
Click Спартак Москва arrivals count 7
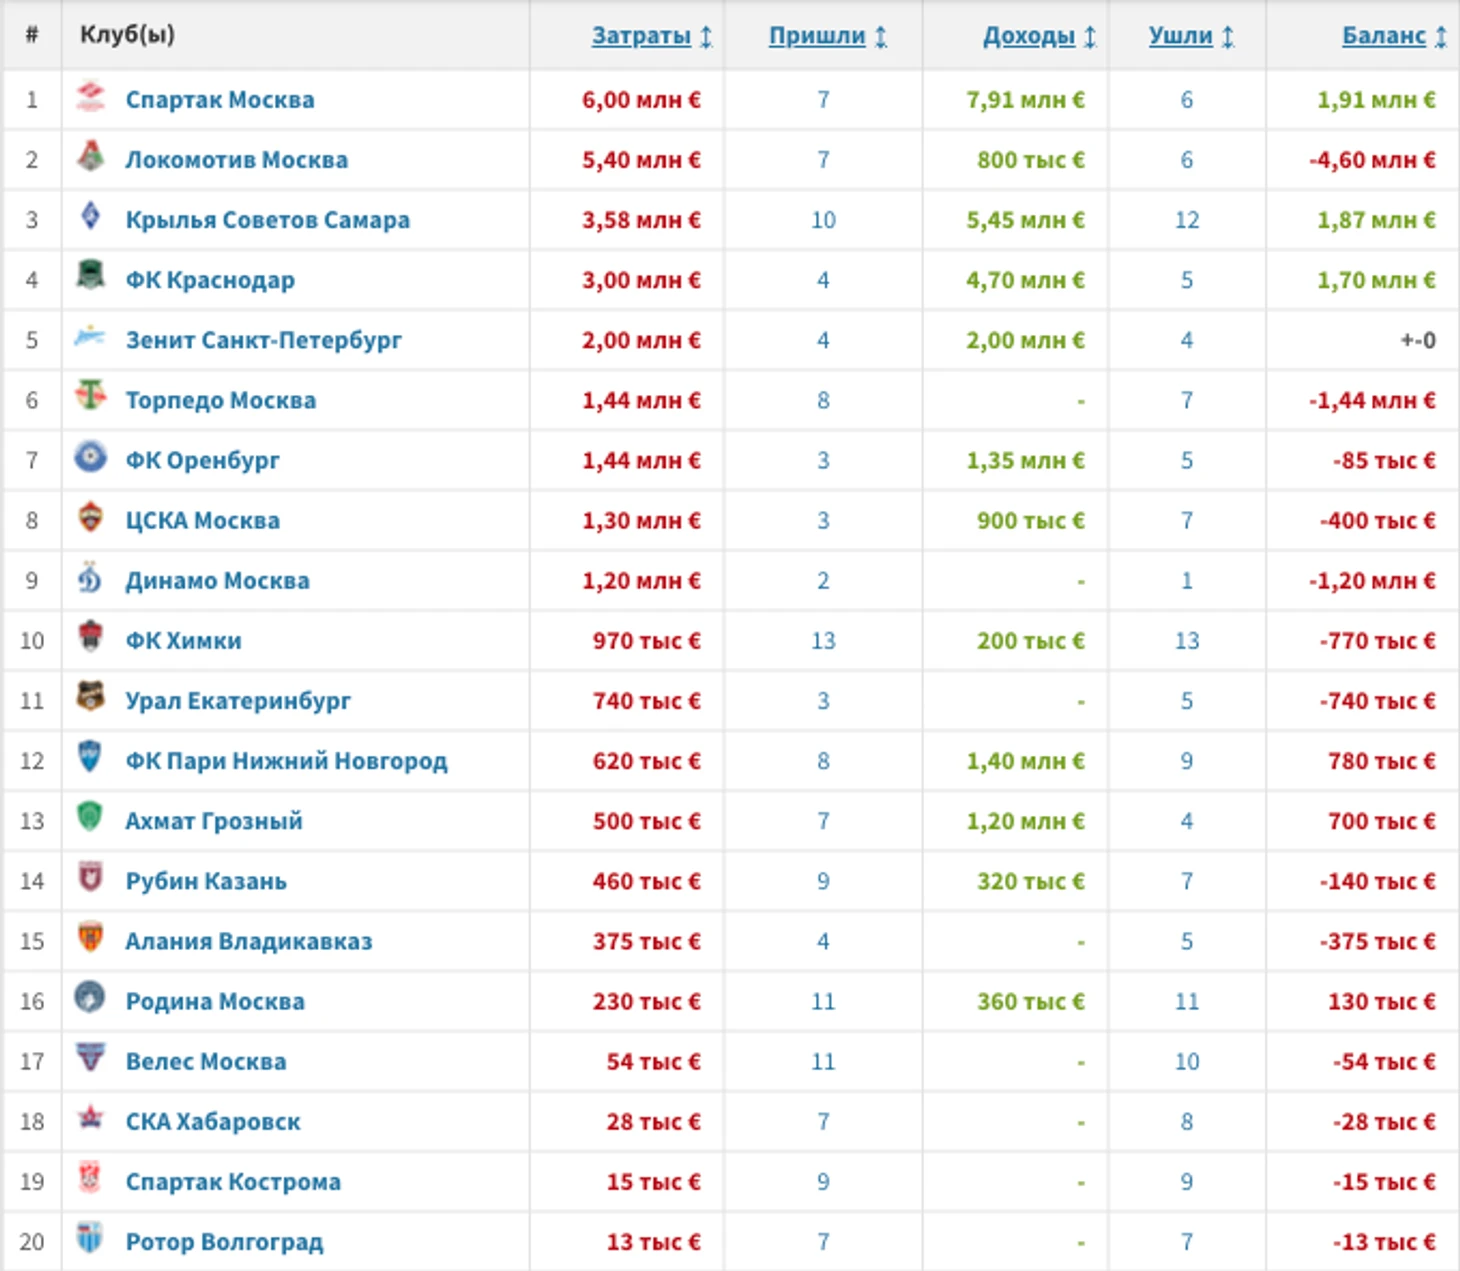823,100
